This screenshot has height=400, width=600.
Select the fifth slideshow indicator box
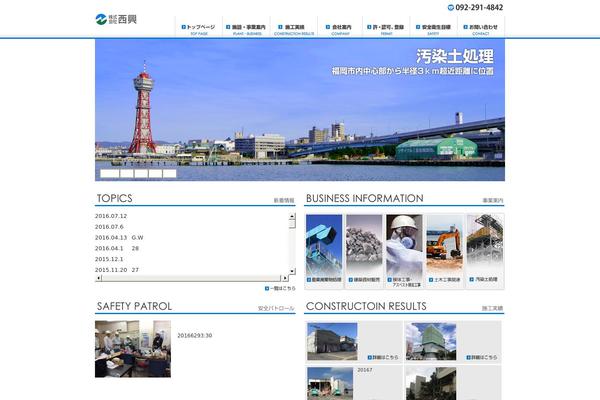pos(170,174)
